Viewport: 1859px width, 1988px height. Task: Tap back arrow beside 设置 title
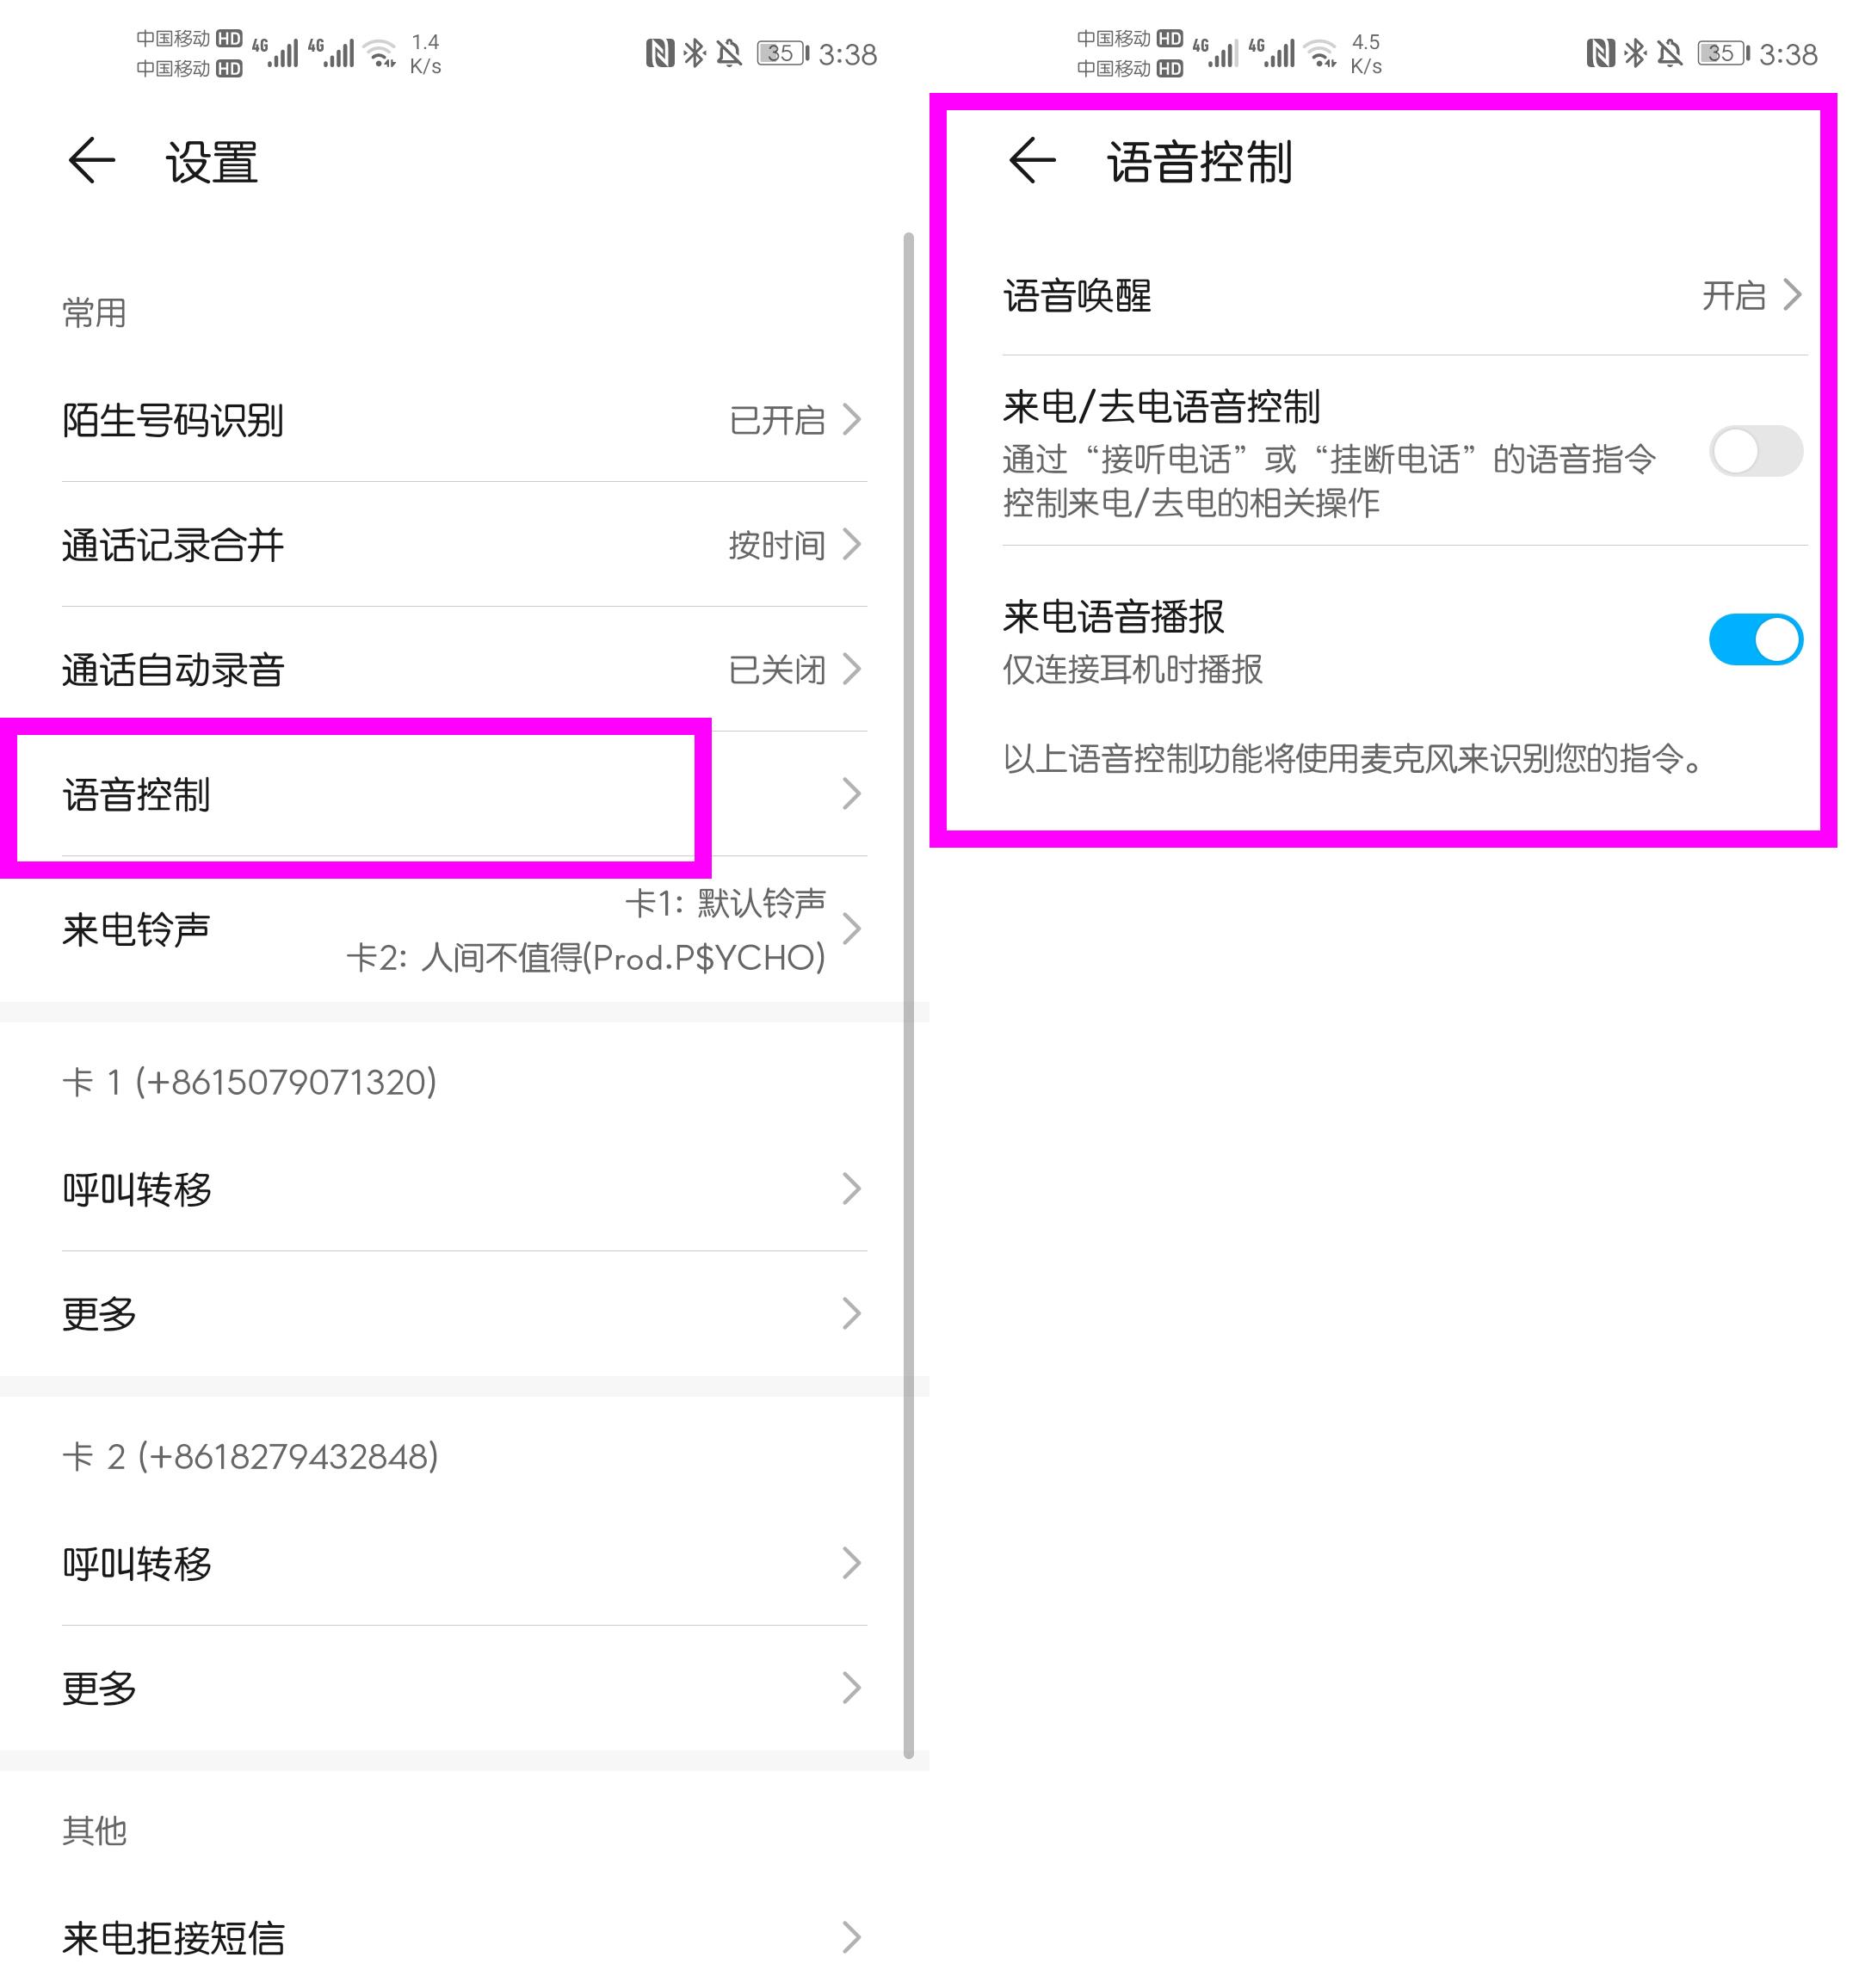click(92, 160)
